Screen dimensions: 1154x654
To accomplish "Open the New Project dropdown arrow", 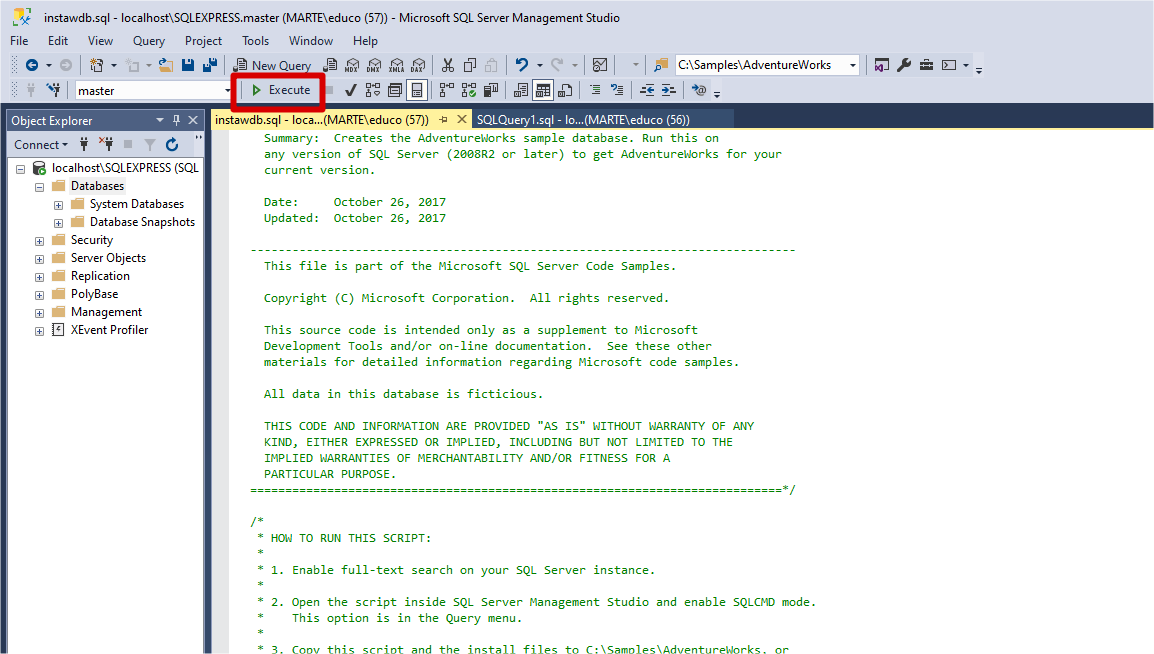I will point(113,65).
